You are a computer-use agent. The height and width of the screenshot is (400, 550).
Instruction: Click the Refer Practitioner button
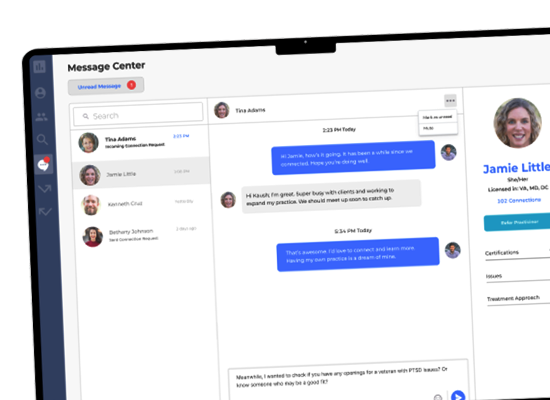pos(517,222)
